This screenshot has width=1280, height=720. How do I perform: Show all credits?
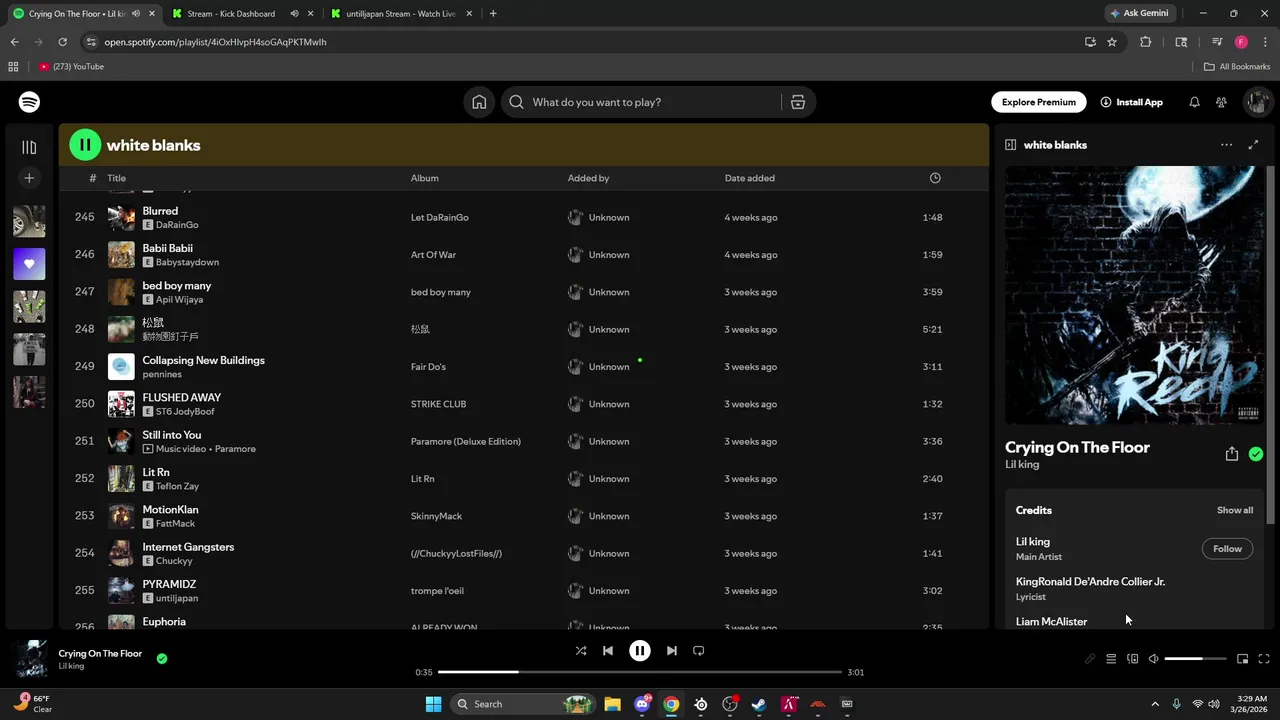[x=1235, y=510]
